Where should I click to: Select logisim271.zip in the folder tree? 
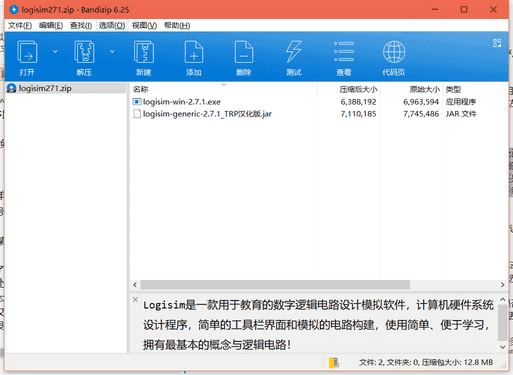[x=45, y=88]
